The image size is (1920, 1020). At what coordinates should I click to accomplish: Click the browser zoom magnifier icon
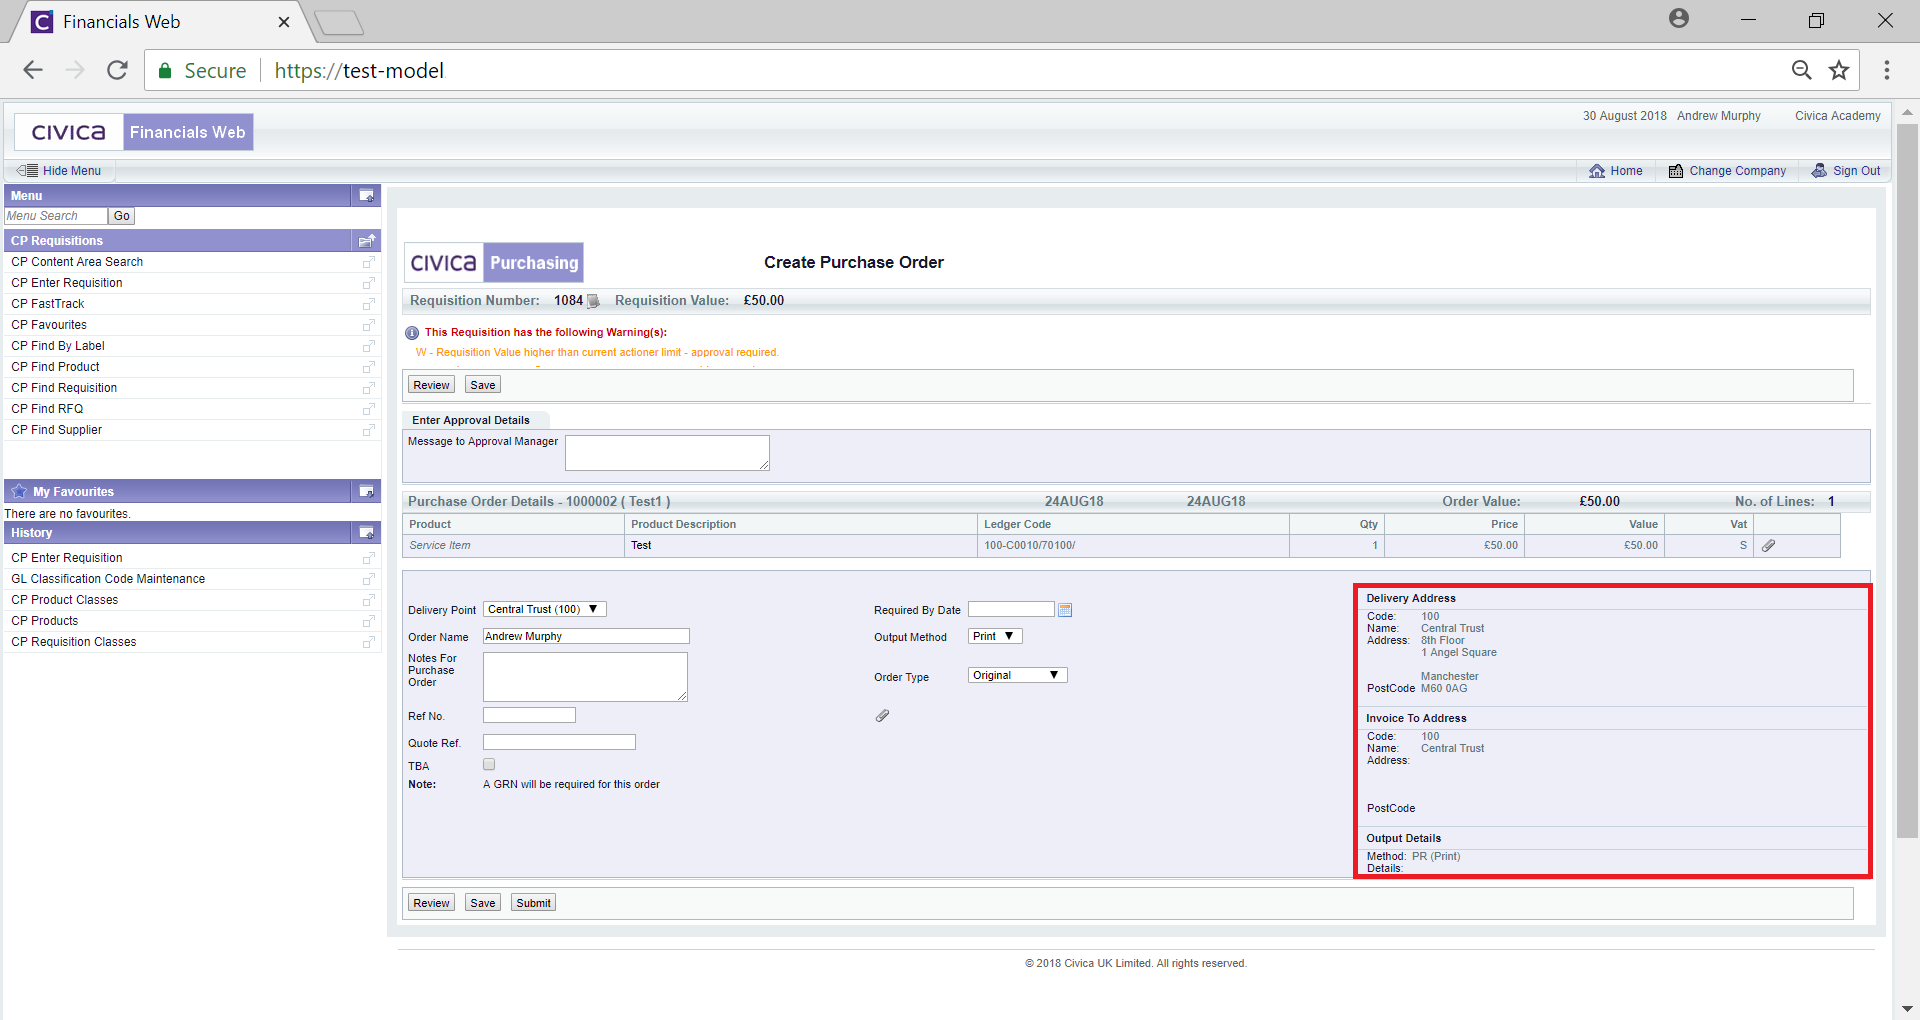tap(1801, 70)
